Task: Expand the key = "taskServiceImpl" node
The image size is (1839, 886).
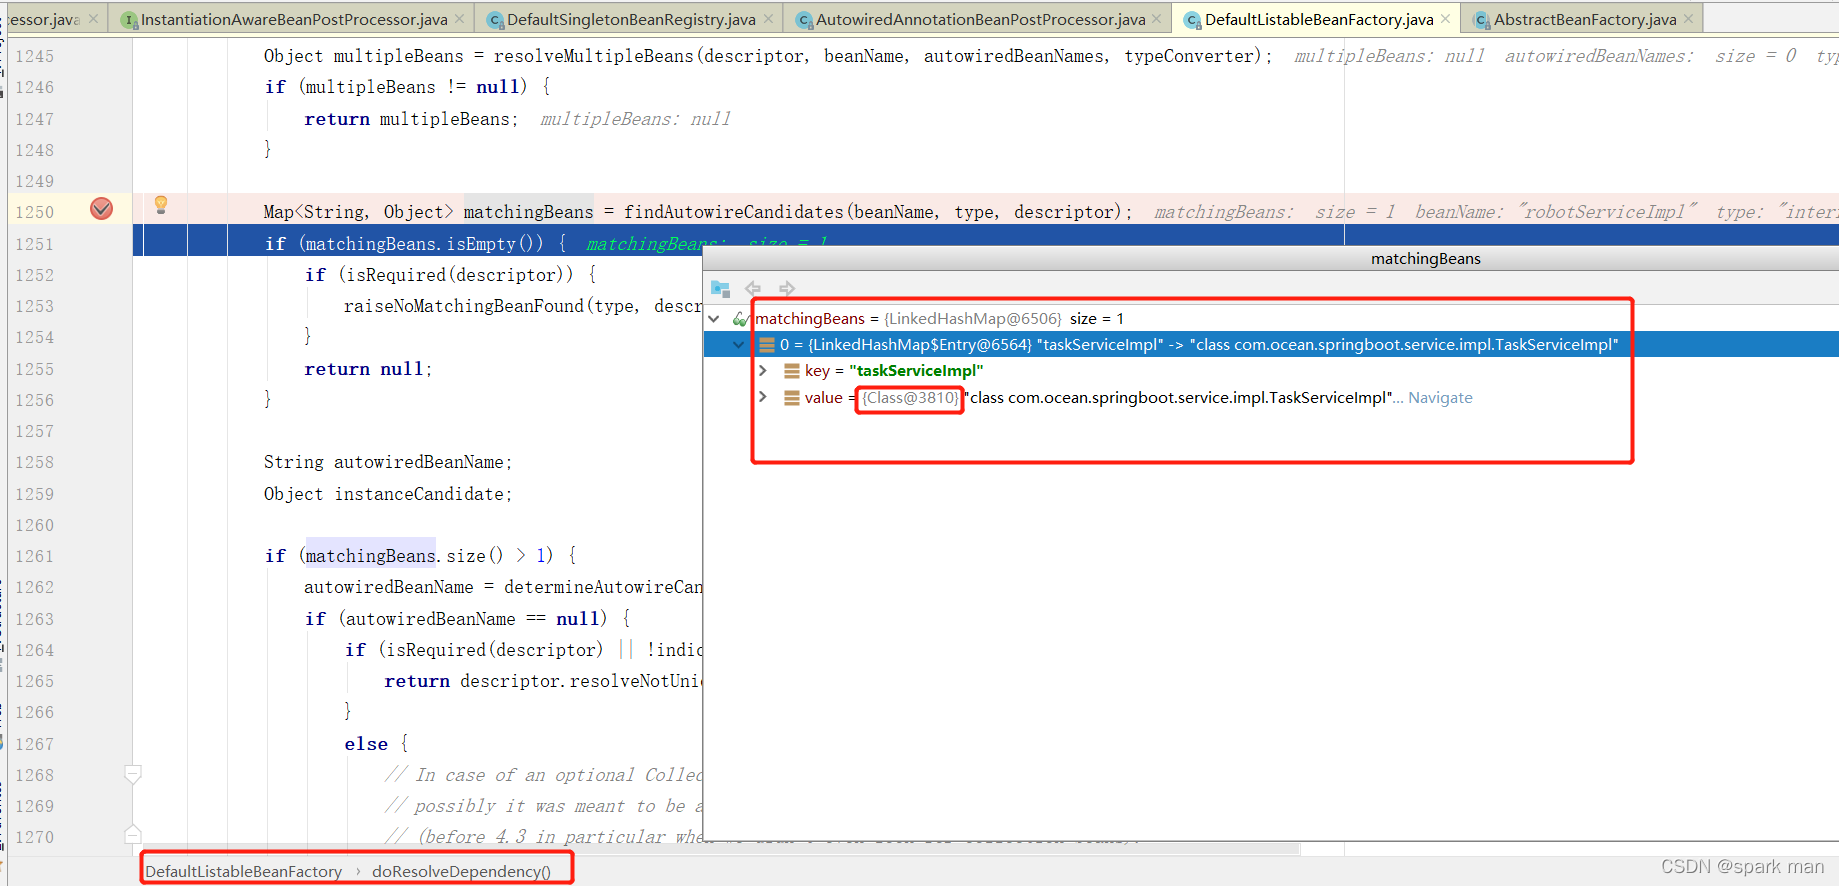Action: pyautogui.click(x=763, y=371)
